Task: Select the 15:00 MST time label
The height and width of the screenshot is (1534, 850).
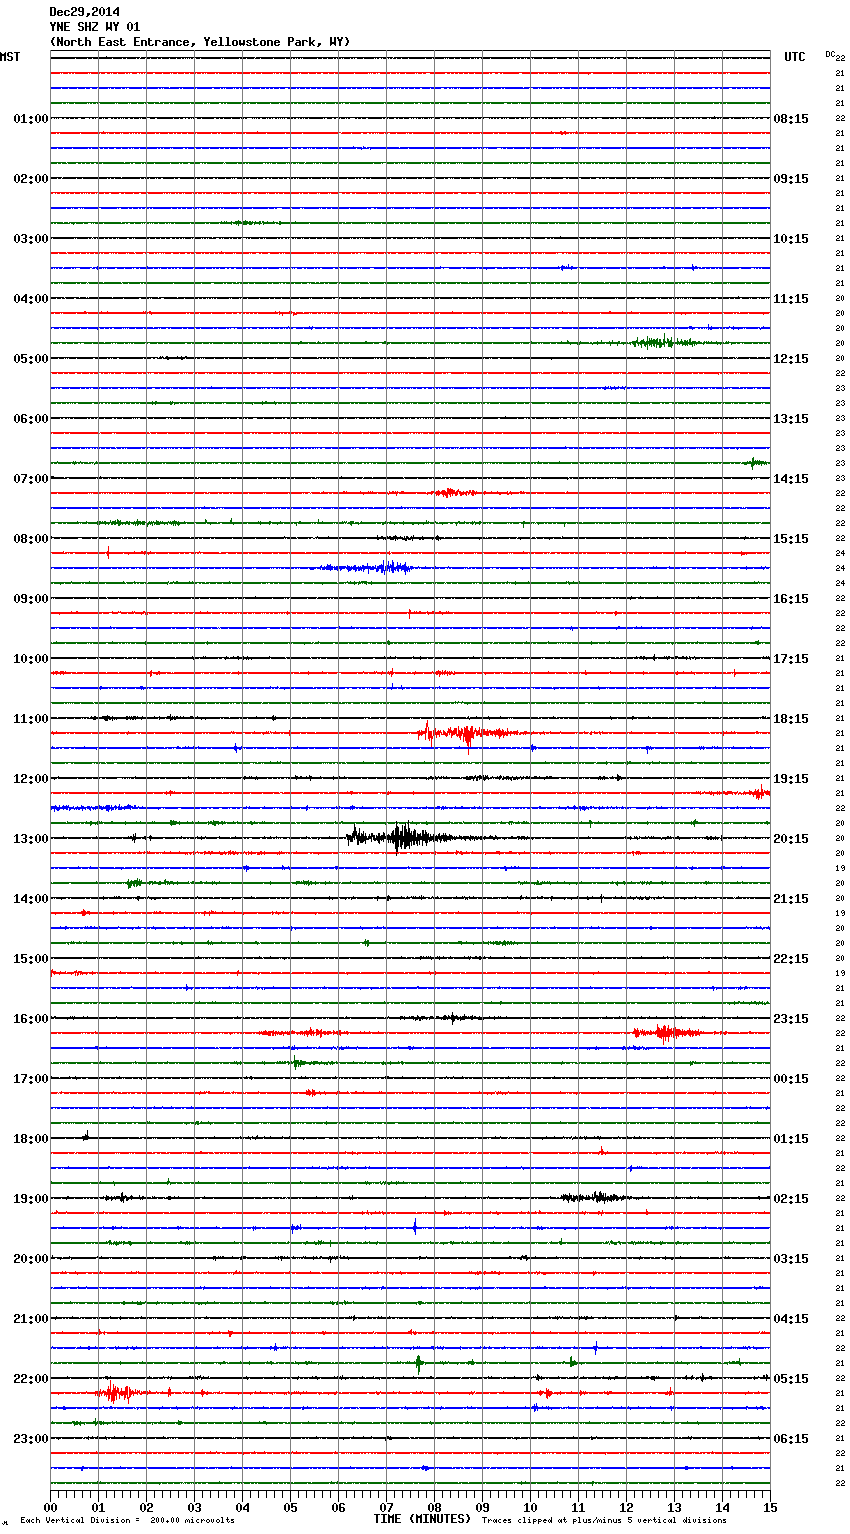Action: click(x=30, y=959)
